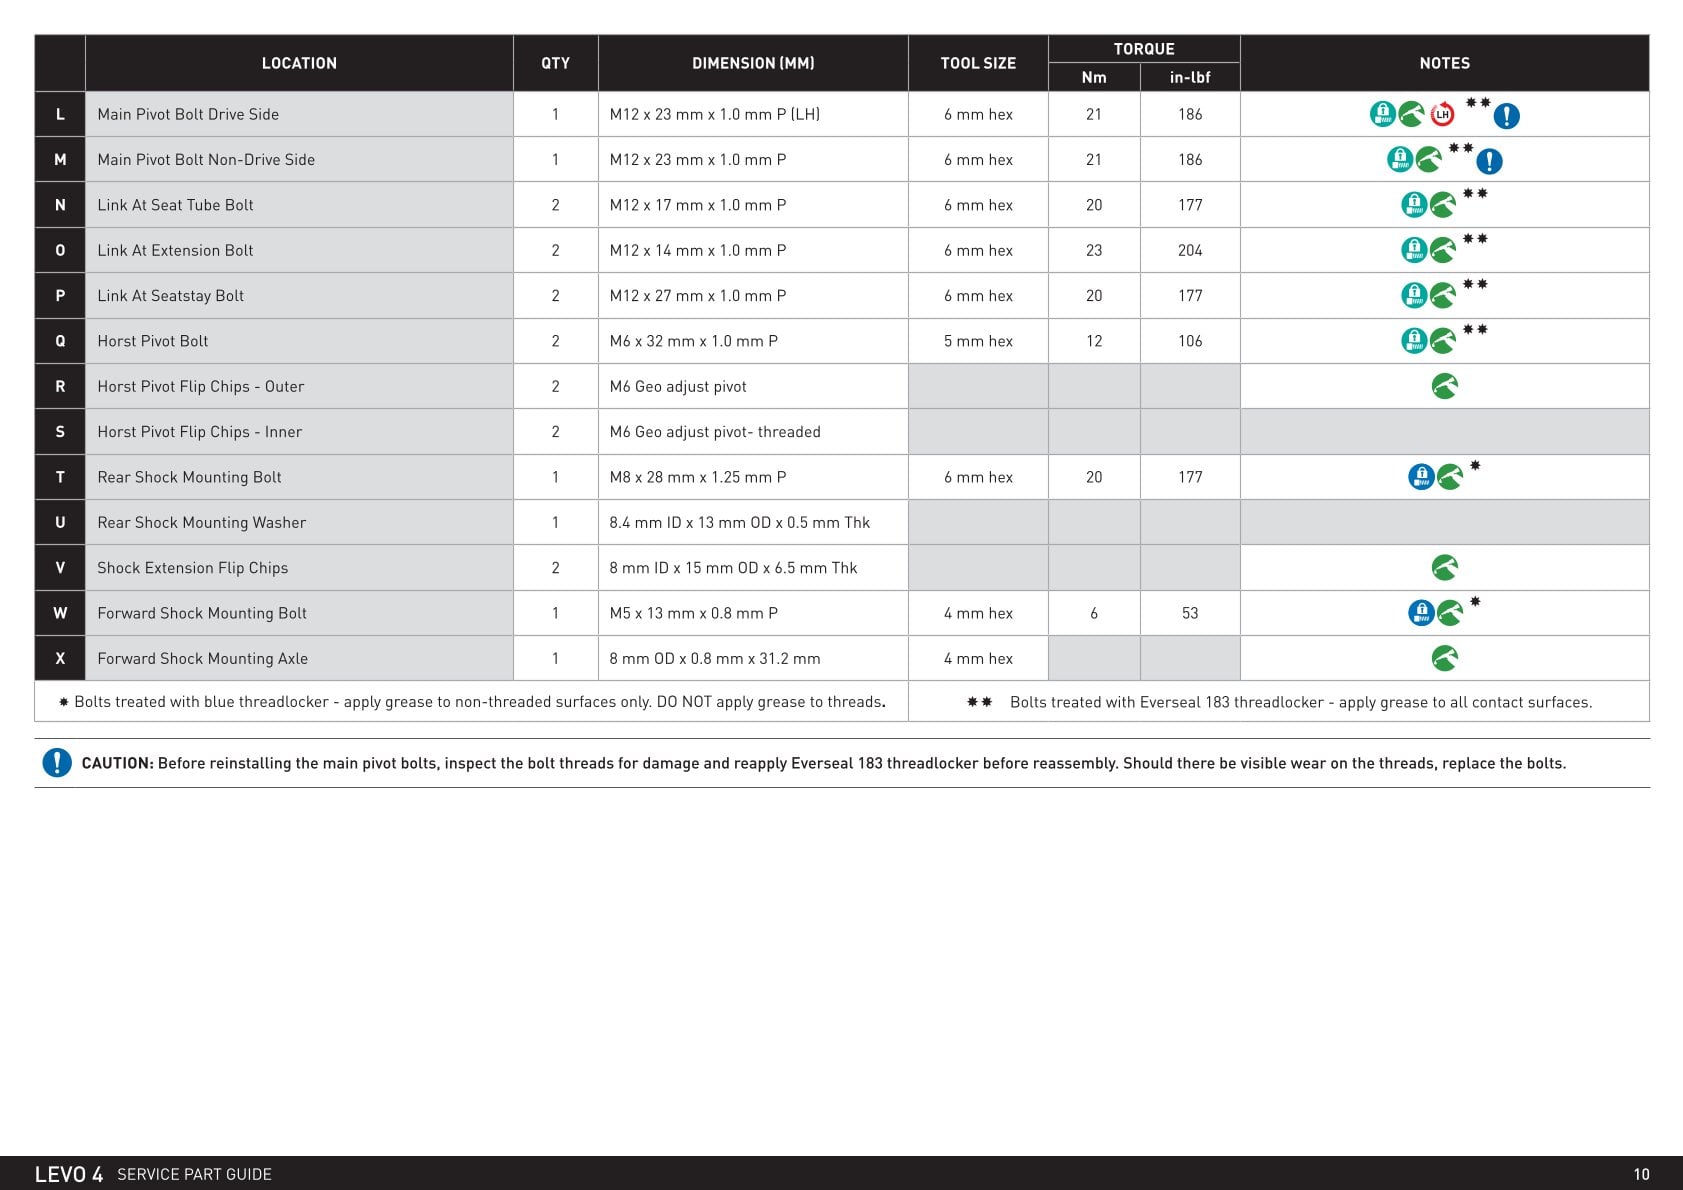Screen dimensions: 1683x1190
Task: Click the blue caution icon beside CAUTION text
Action: (x=57, y=763)
